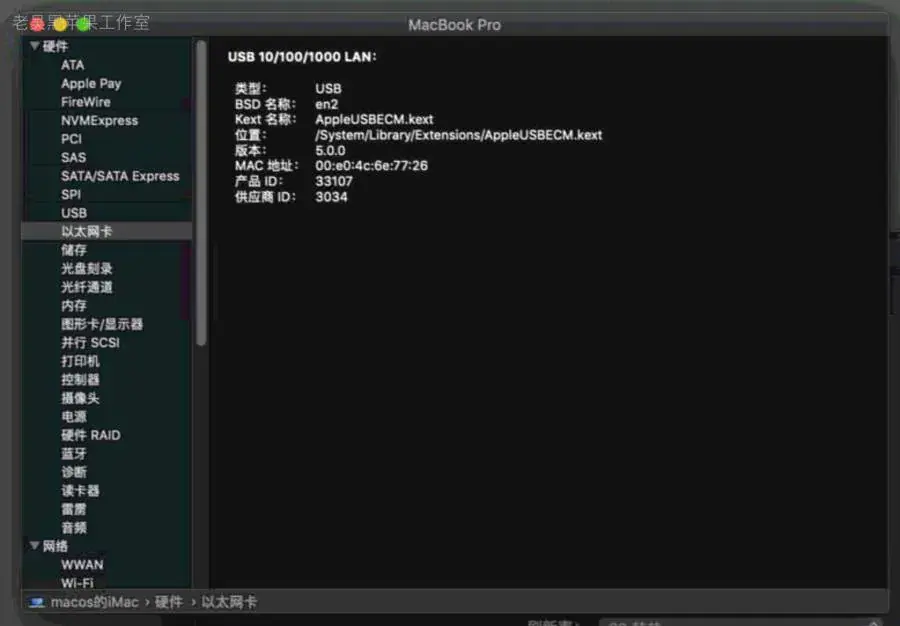Viewport: 900px width, 626px height.
Task: Select SAS in the sidebar
Action: tap(73, 158)
